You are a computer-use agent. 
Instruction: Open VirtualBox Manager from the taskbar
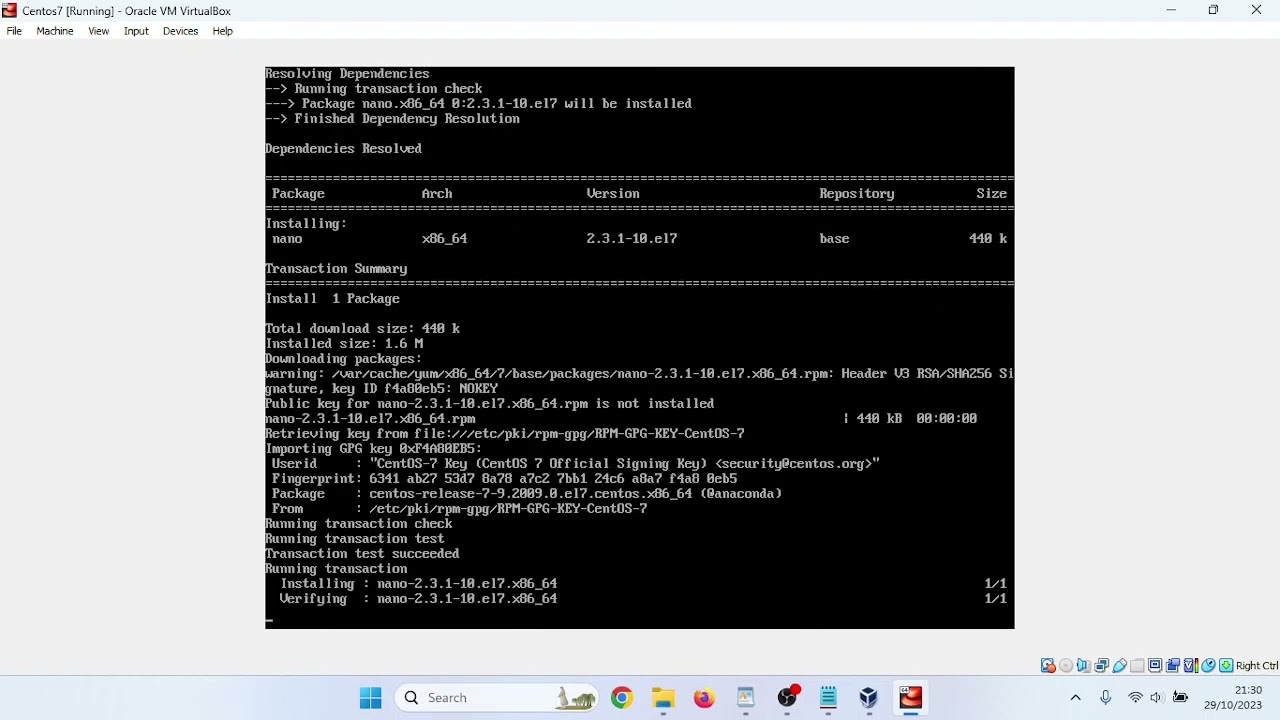[869, 698]
